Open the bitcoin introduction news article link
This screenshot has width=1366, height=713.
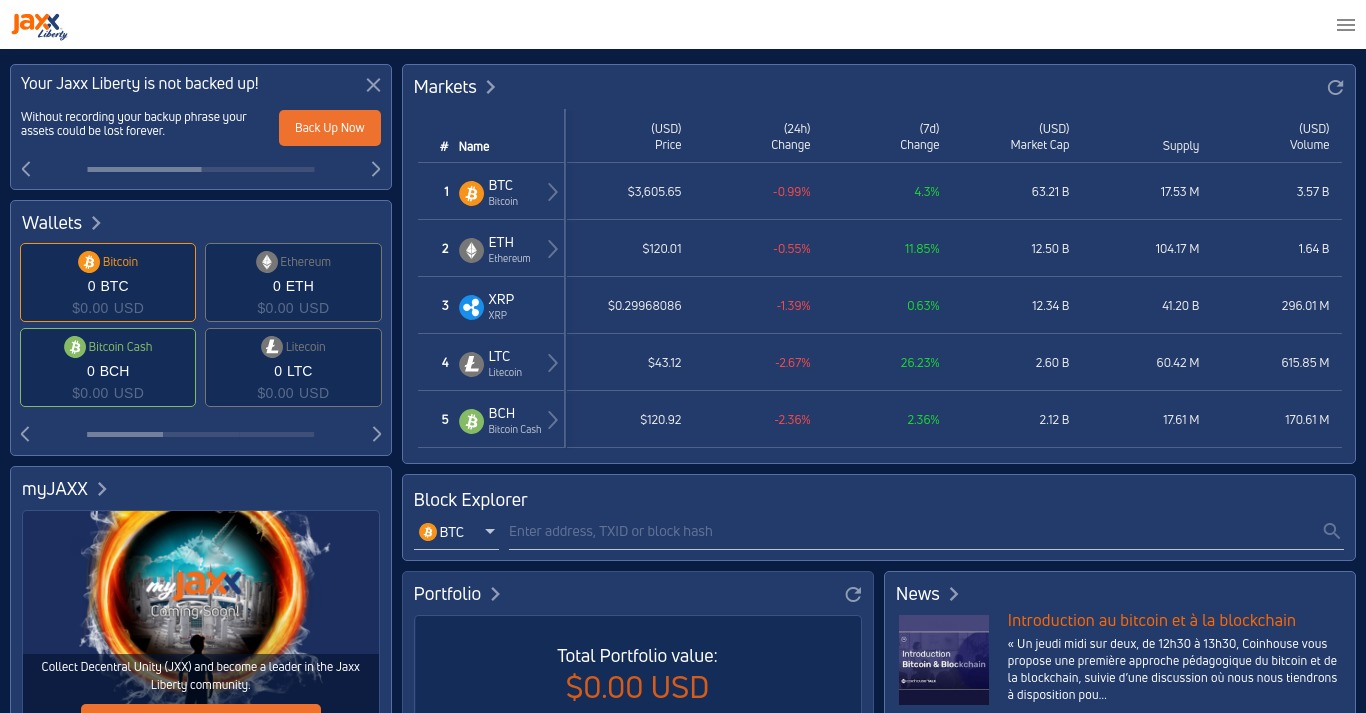pos(1151,621)
